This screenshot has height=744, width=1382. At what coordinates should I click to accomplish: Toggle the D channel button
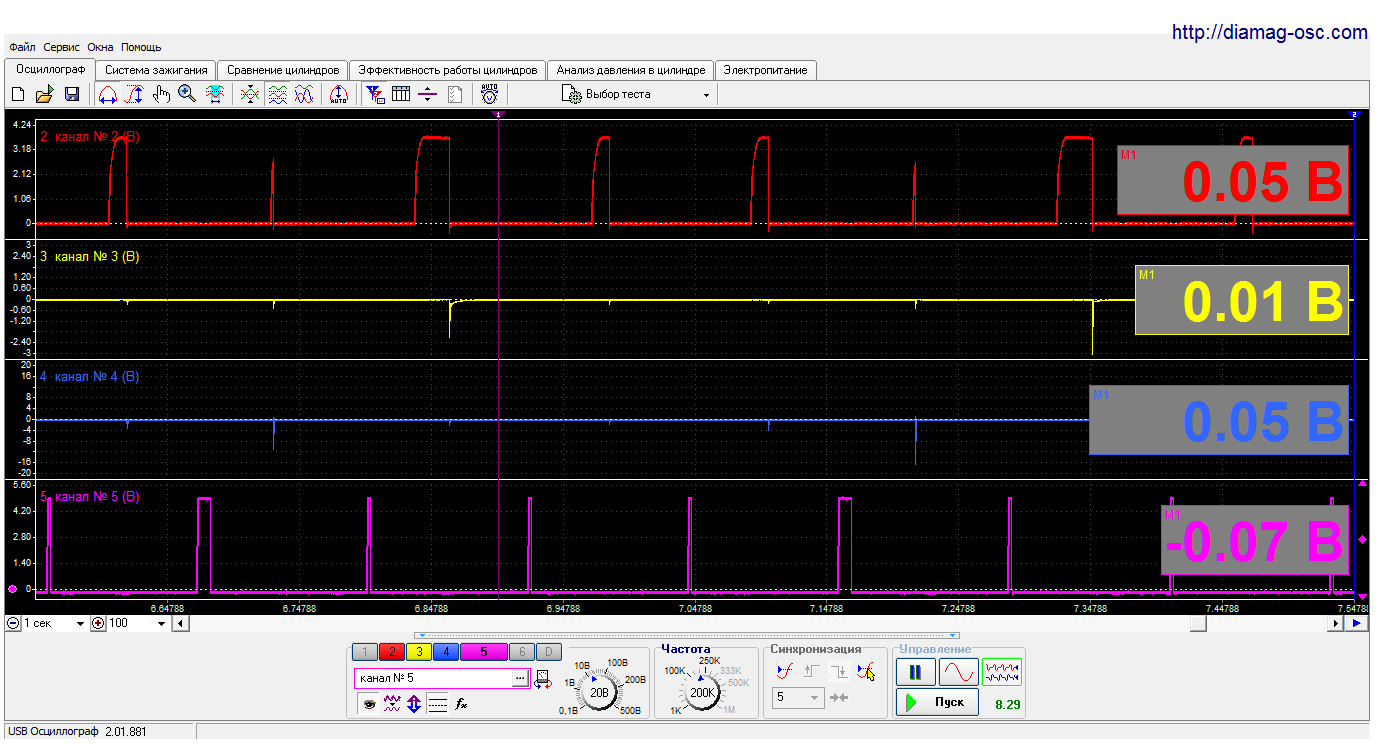[x=549, y=652]
